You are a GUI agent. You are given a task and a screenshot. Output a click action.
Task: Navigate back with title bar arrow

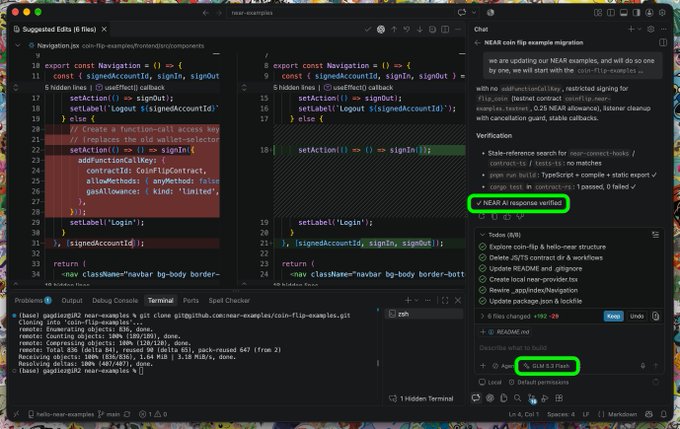coord(206,13)
